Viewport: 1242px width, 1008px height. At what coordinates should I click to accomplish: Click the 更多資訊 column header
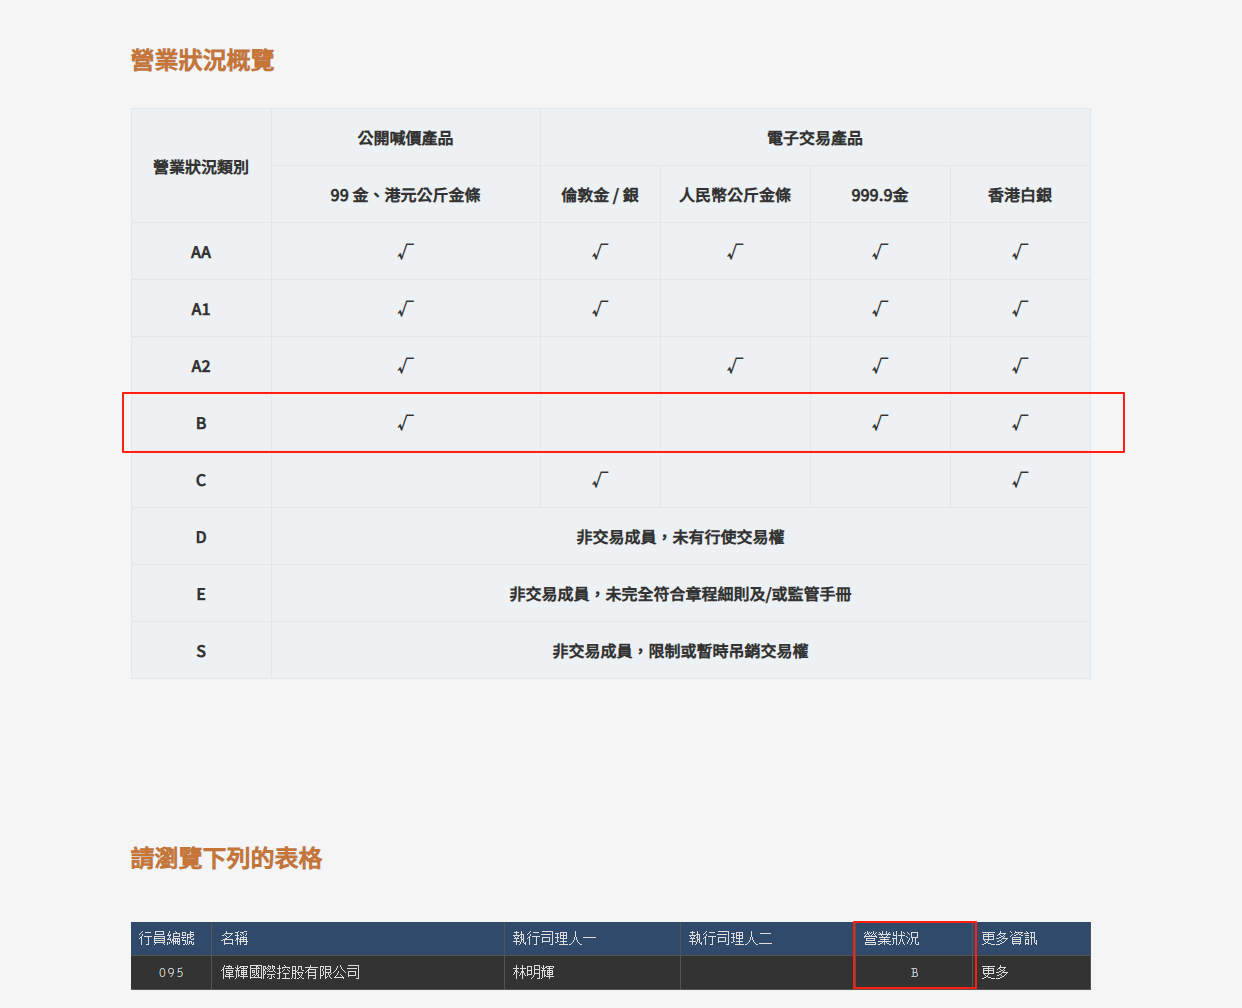1009,938
